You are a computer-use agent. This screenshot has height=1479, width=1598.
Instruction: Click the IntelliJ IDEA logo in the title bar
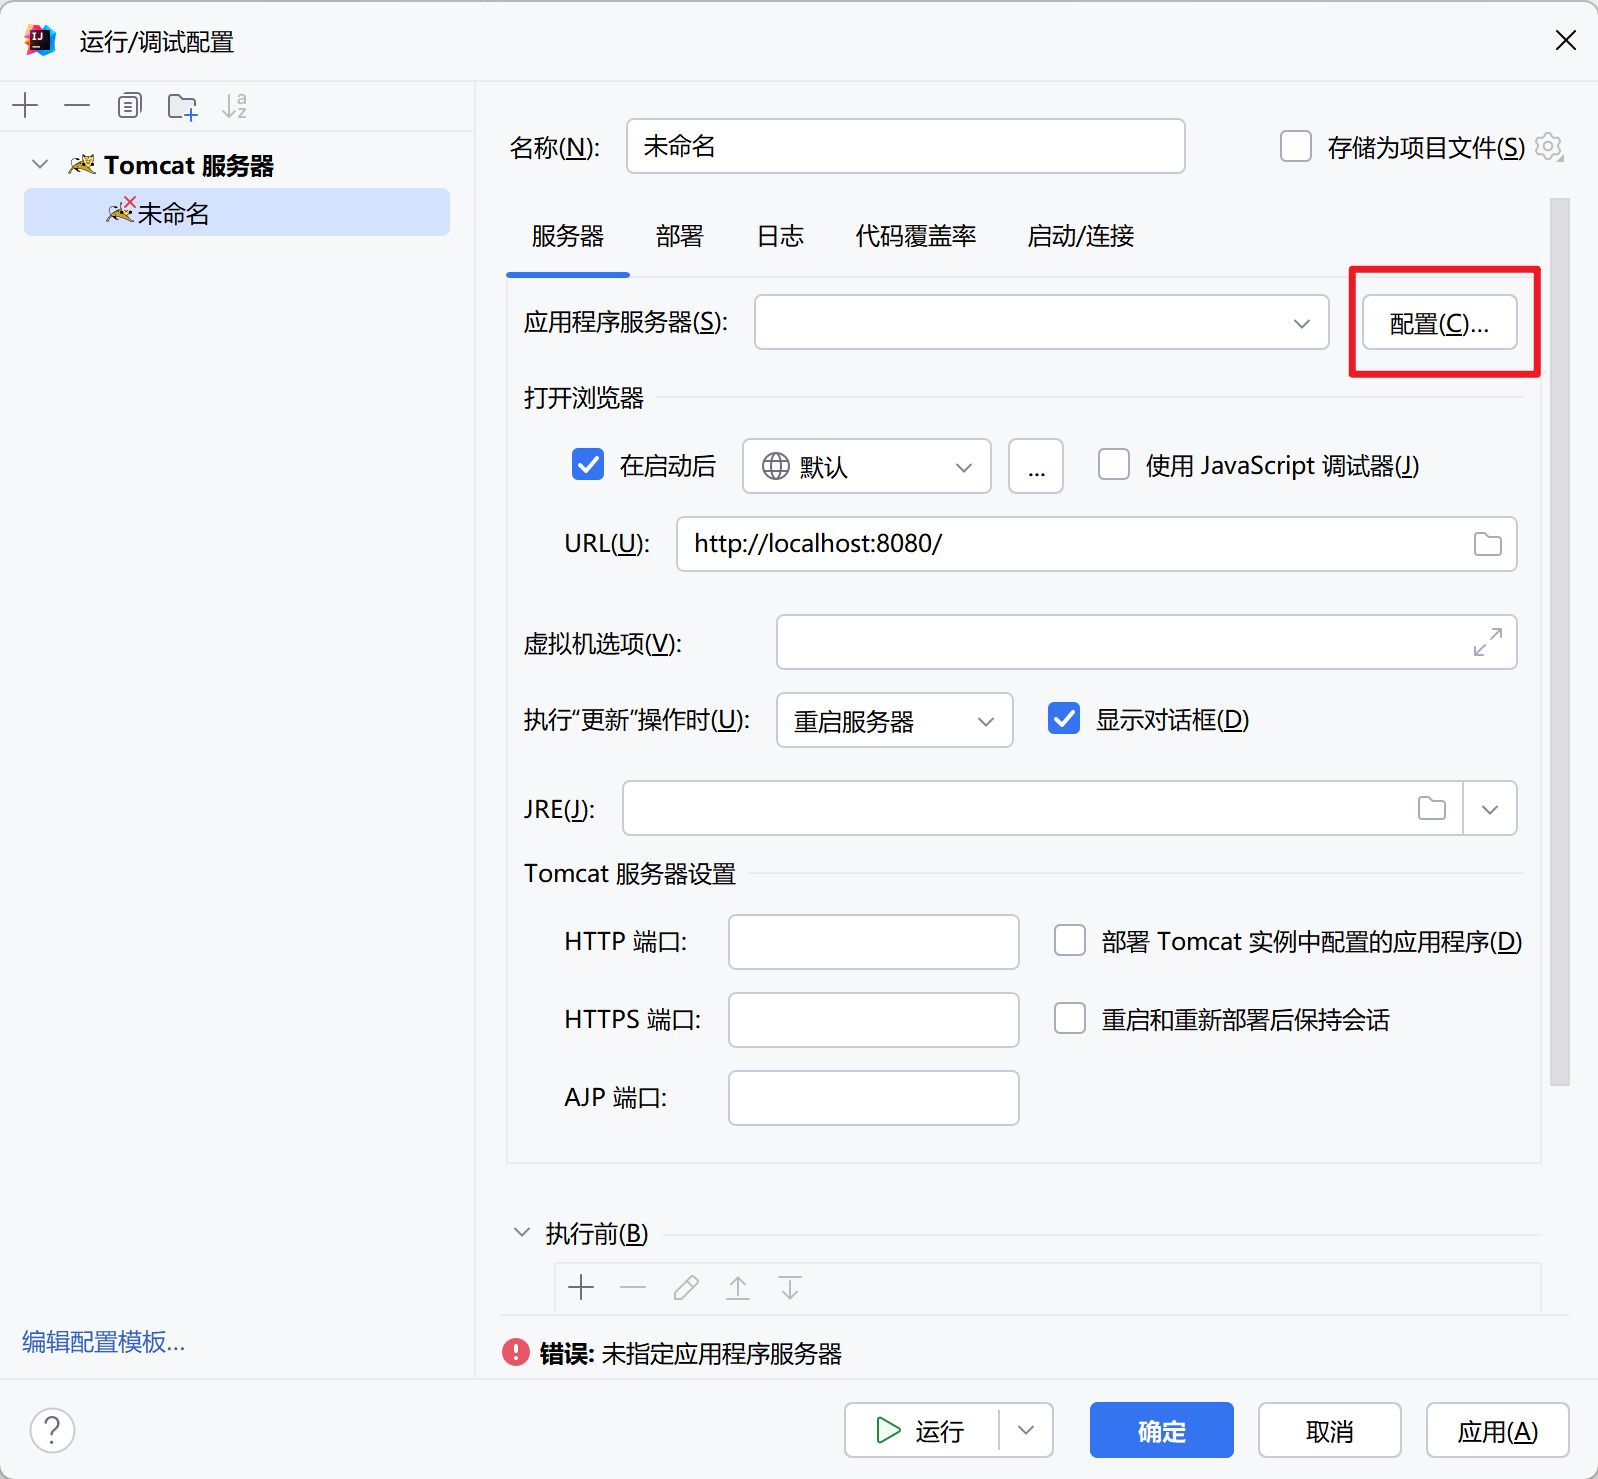[x=40, y=40]
